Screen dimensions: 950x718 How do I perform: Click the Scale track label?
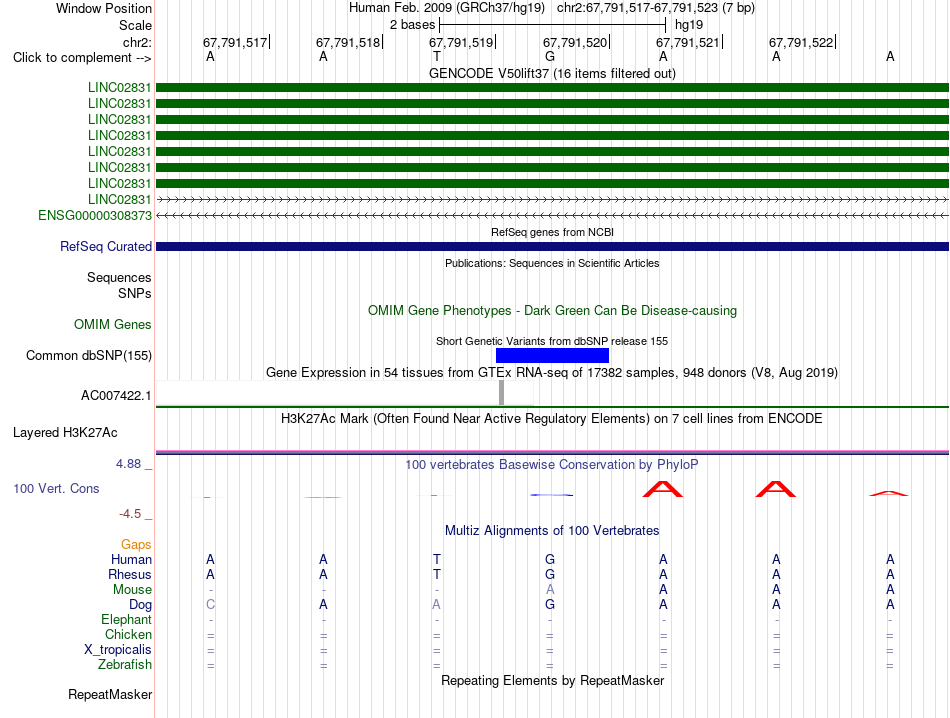[135, 25]
